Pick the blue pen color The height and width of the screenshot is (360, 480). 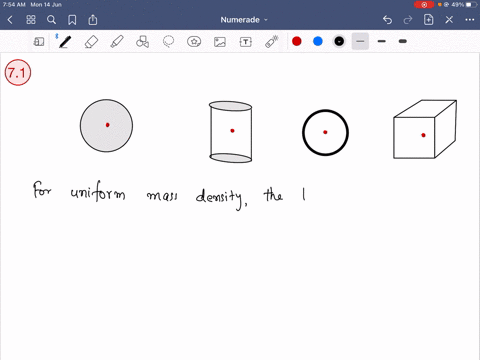tap(318, 41)
